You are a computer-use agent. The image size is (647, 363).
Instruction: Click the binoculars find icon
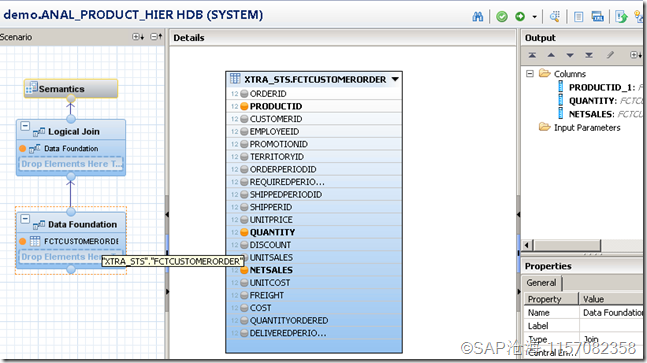(x=478, y=16)
